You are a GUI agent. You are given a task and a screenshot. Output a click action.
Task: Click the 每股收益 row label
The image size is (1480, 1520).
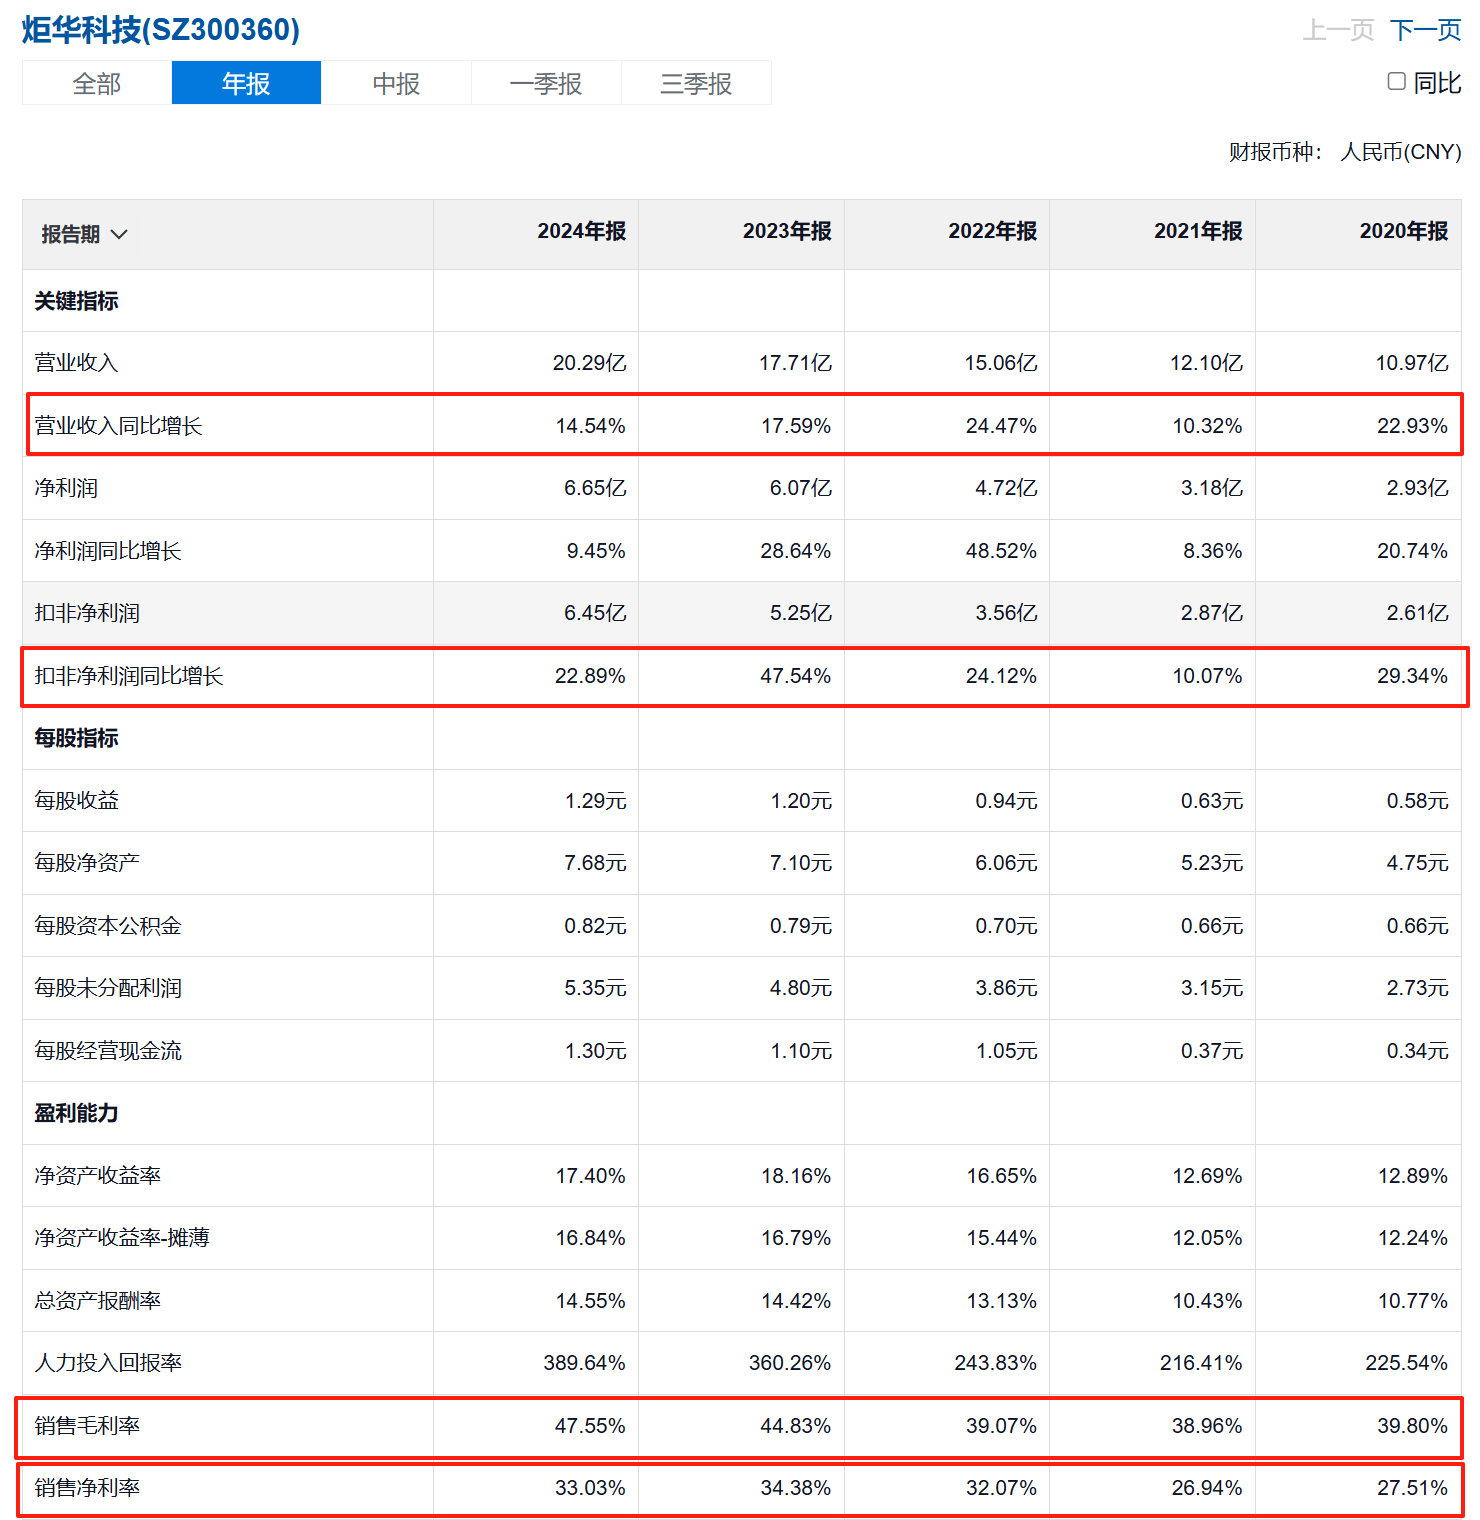point(76,801)
